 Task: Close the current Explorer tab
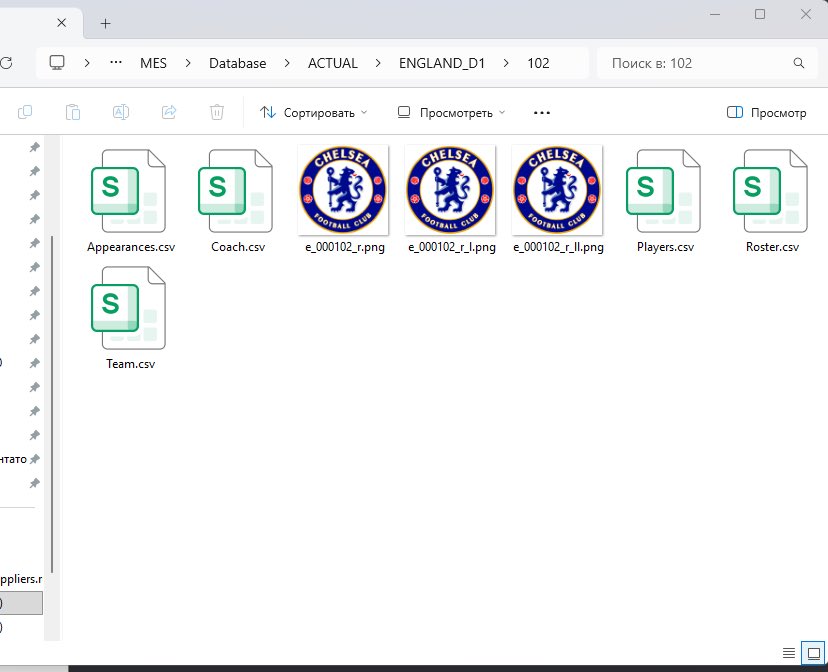click(62, 23)
